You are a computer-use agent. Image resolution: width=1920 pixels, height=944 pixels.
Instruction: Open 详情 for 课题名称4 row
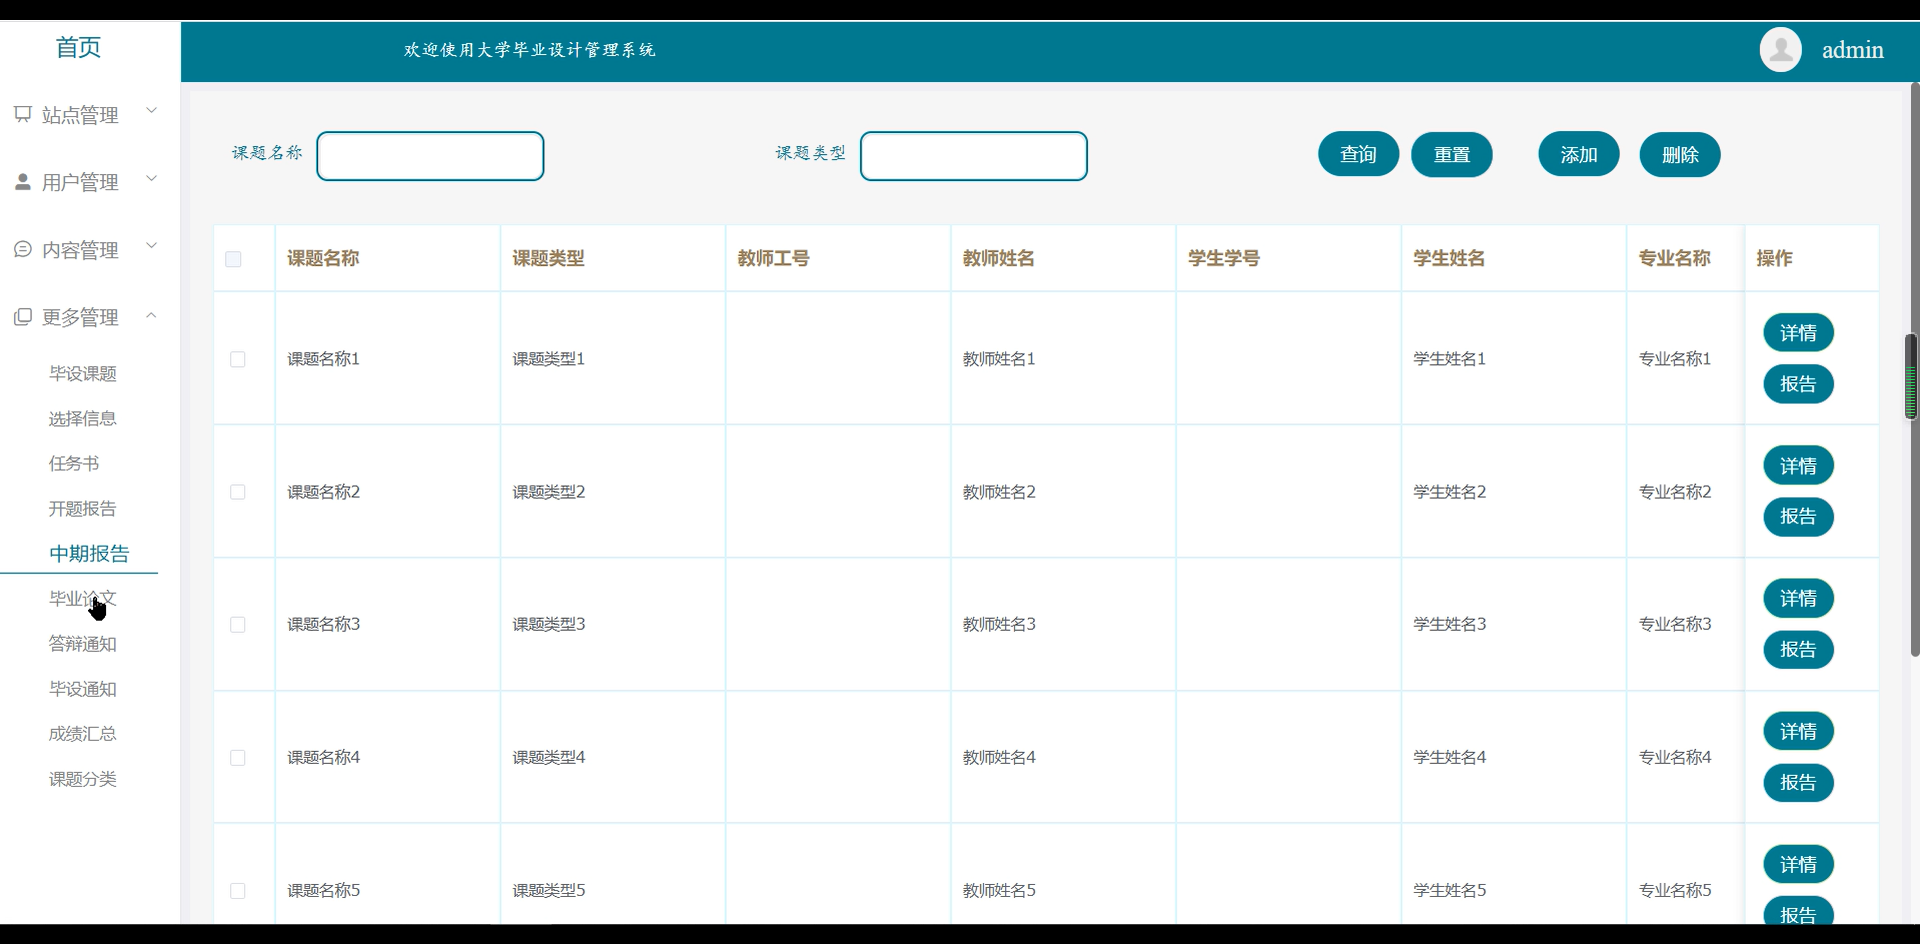tap(1798, 732)
